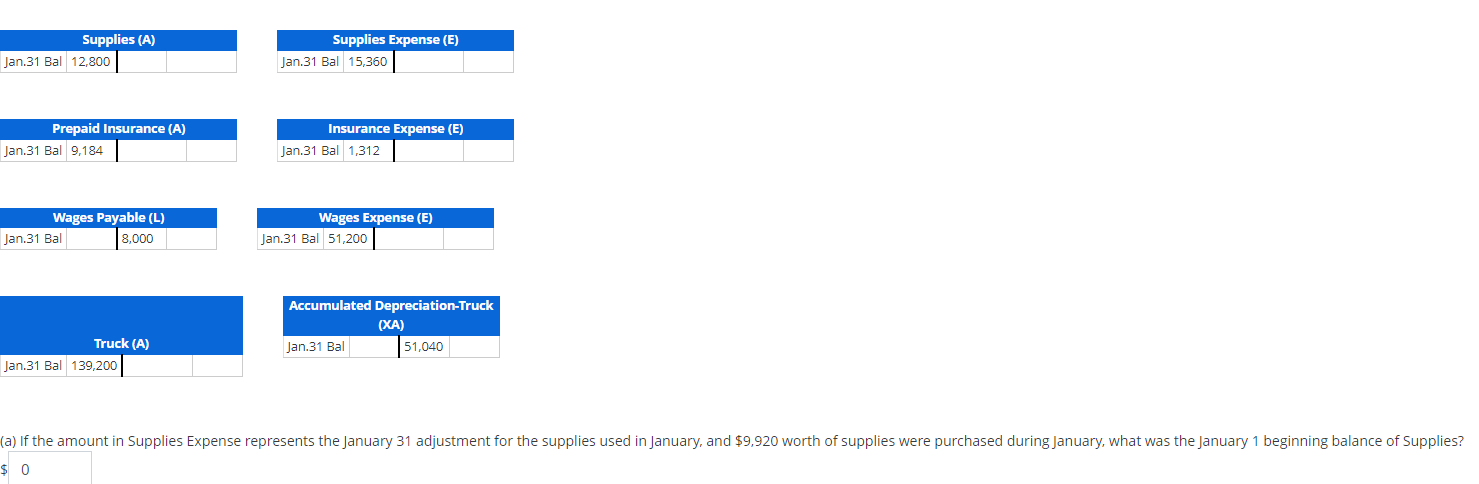Select the Wages Expense (E) header
This screenshot has height=484, width=1479.
(x=375, y=218)
